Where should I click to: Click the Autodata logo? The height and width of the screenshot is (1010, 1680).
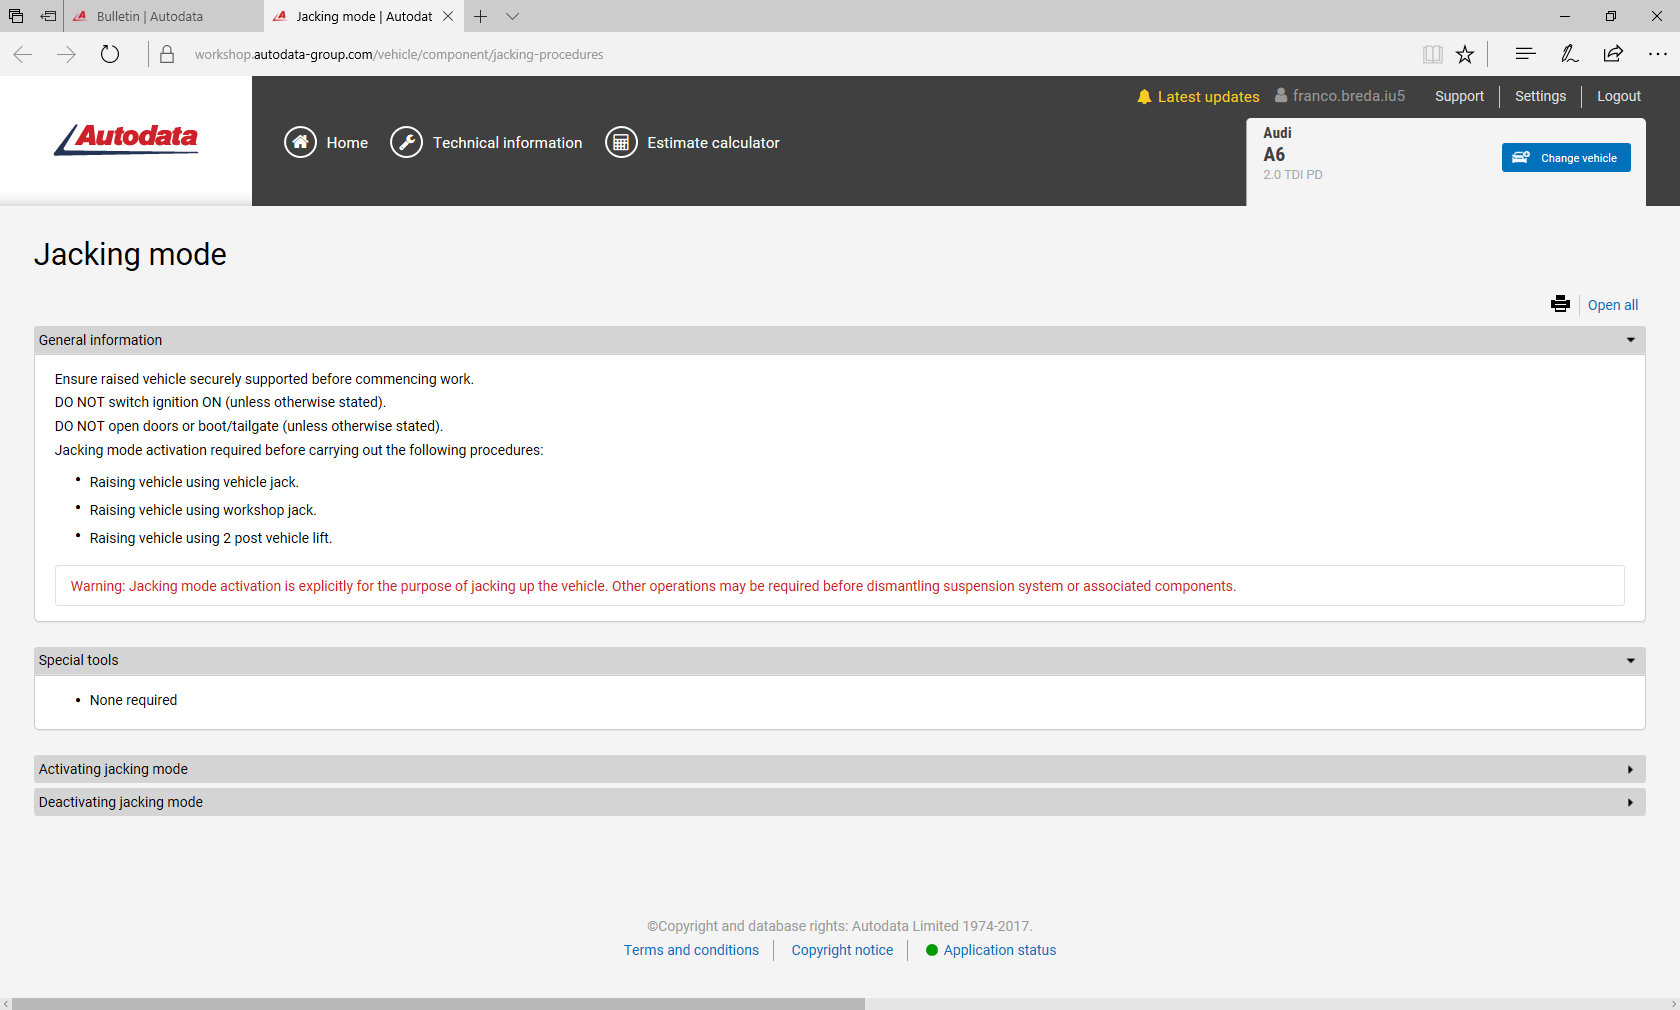[x=126, y=139]
